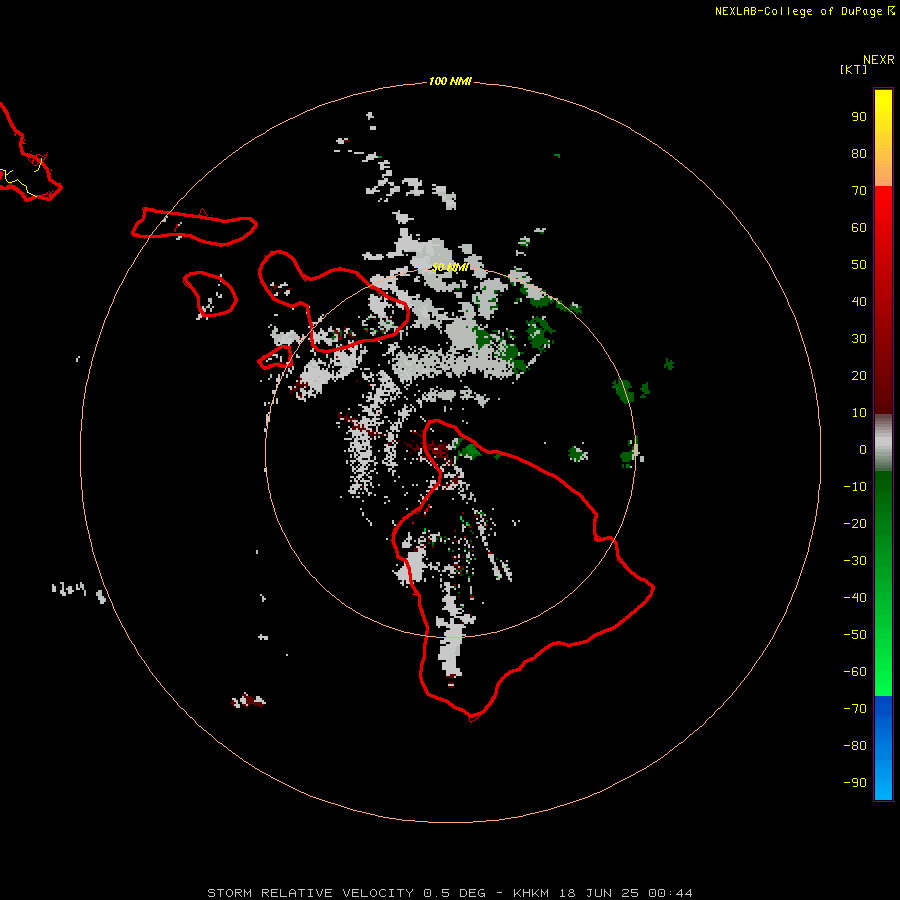Click the gray zero-velocity segment of color bar
Image resolution: width=900 pixels, height=900 pixels.
[x=883, y=443]
